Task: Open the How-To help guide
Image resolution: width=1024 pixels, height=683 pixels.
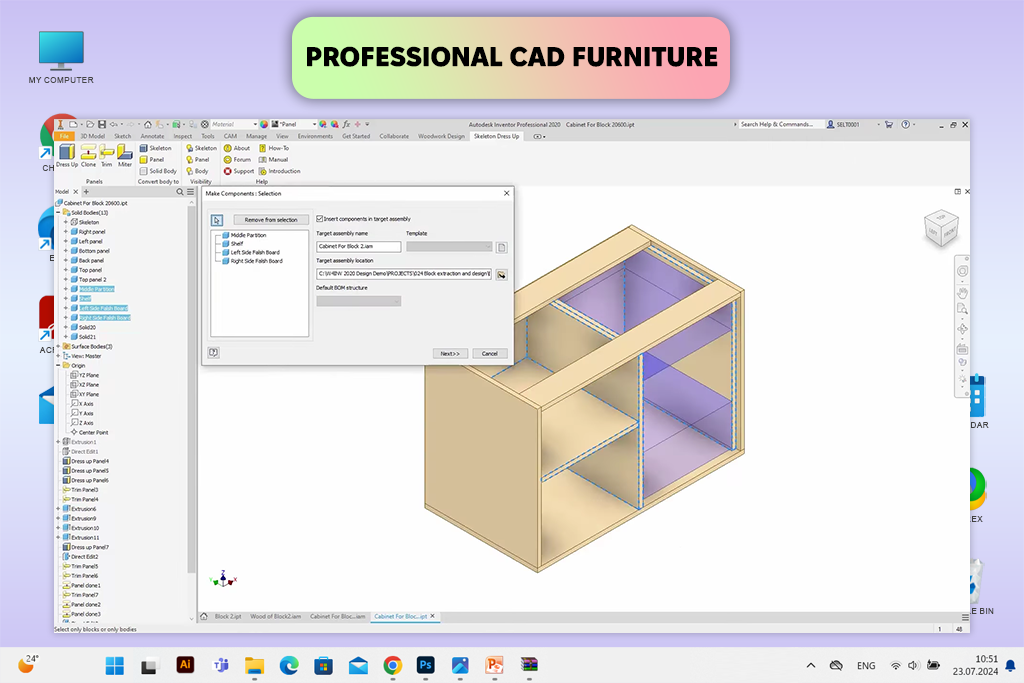Action: [274, 148]
